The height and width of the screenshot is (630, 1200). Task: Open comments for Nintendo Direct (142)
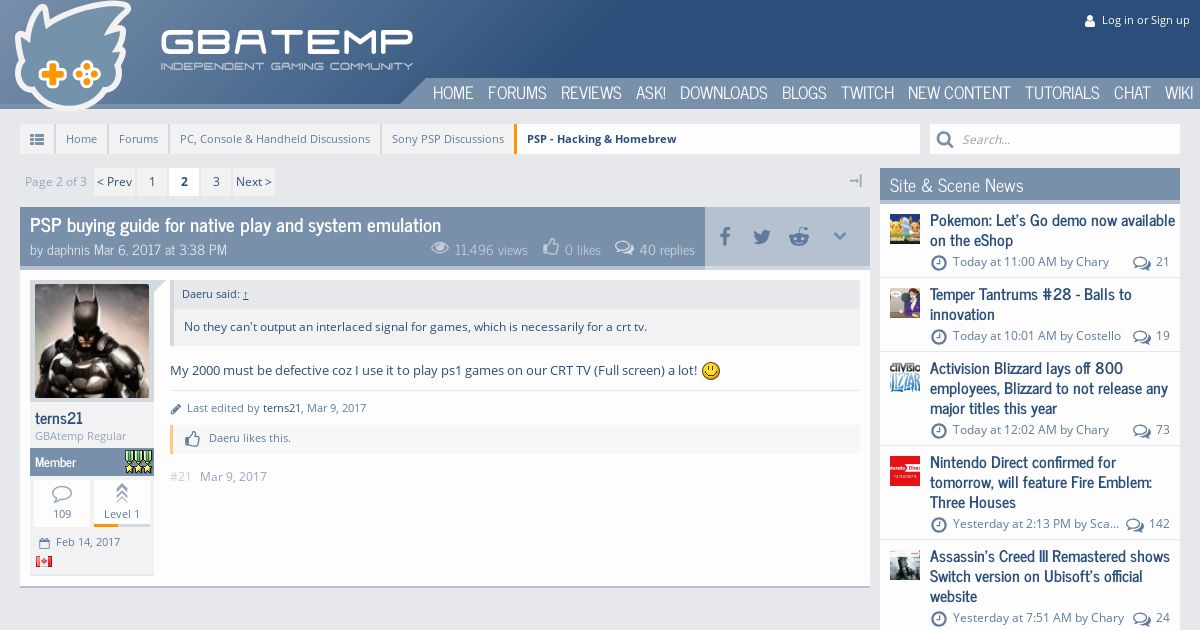(1148, 524)
